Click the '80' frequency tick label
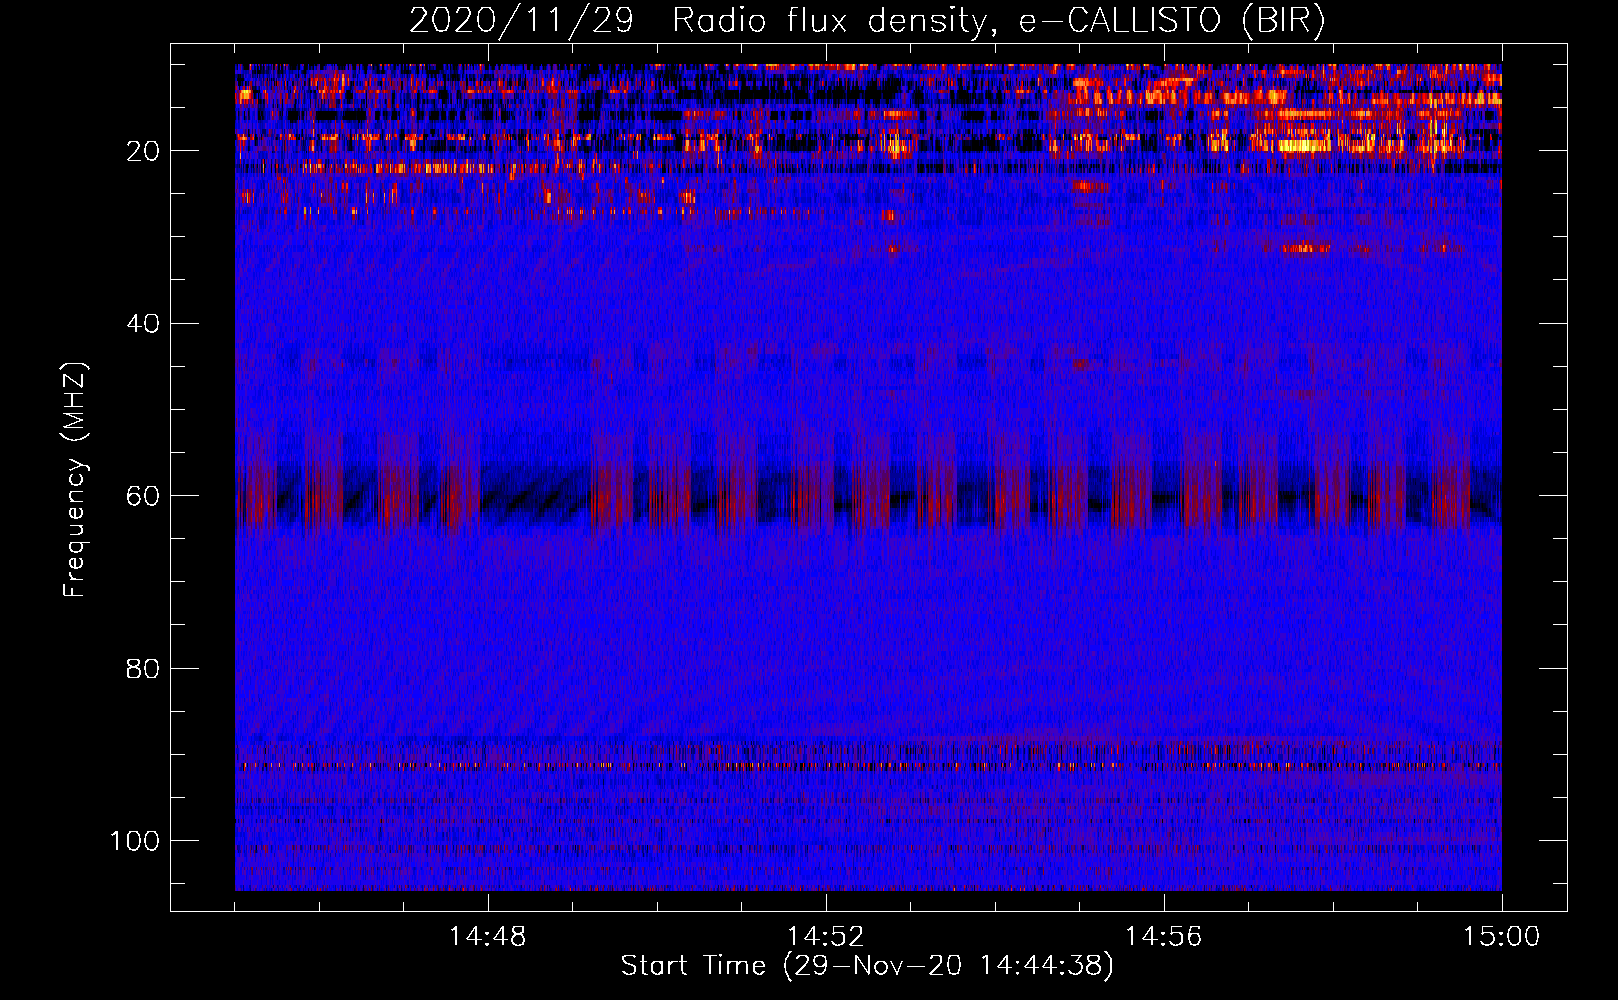Screen dimensions: 1618x1000 (143, 668)
